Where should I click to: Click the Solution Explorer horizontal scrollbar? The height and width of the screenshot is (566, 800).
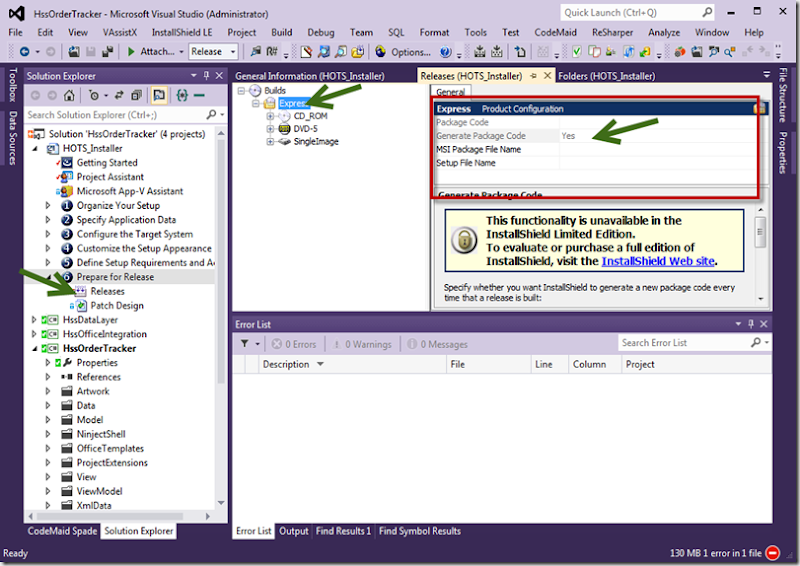(119, 516)
